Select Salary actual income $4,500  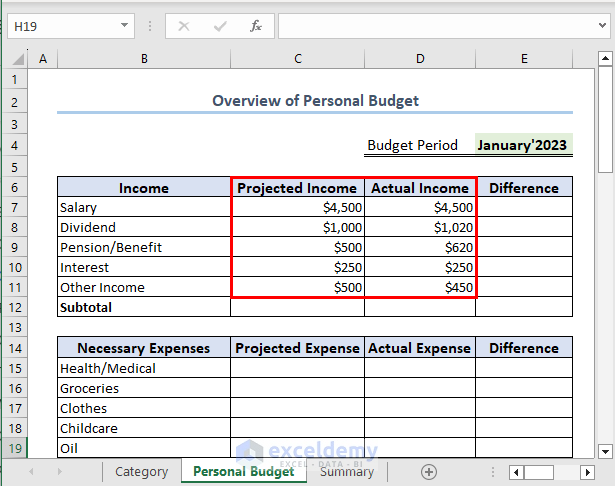click(x=420, y=207)
